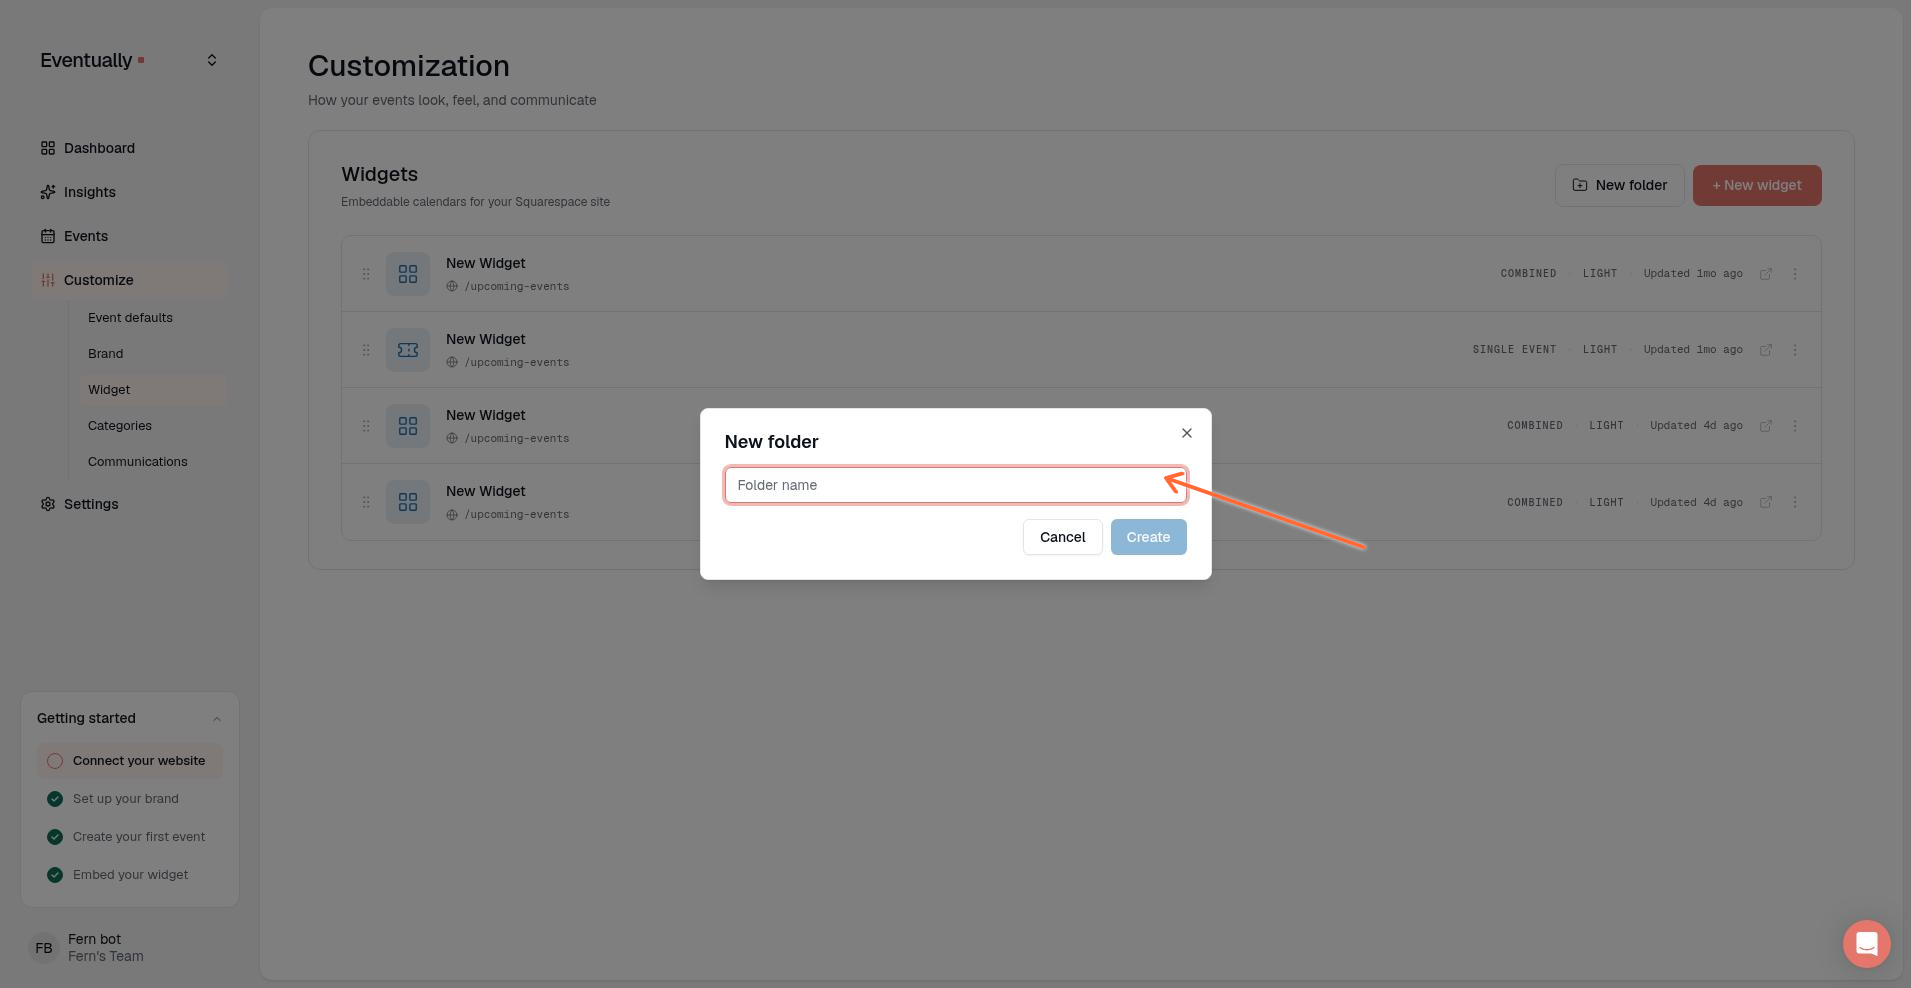Click Embed your widget item
Viewport: 1911px width, 988px height.
[130, 875]
